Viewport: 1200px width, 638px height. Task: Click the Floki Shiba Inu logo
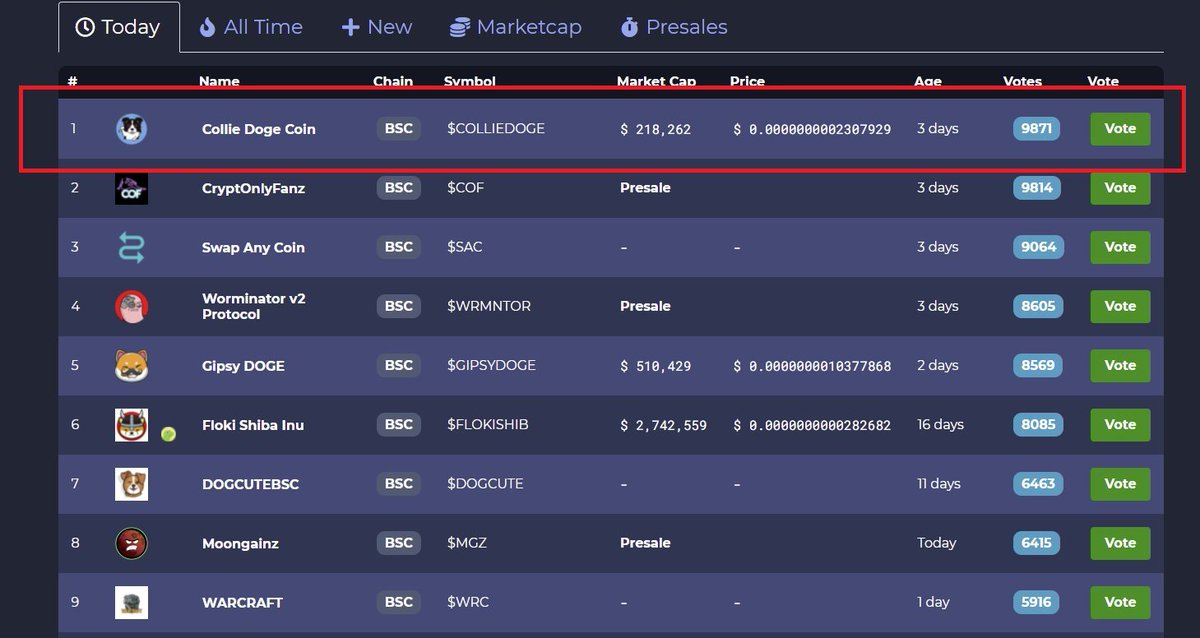pyautogui.click(x=131, y=425)
